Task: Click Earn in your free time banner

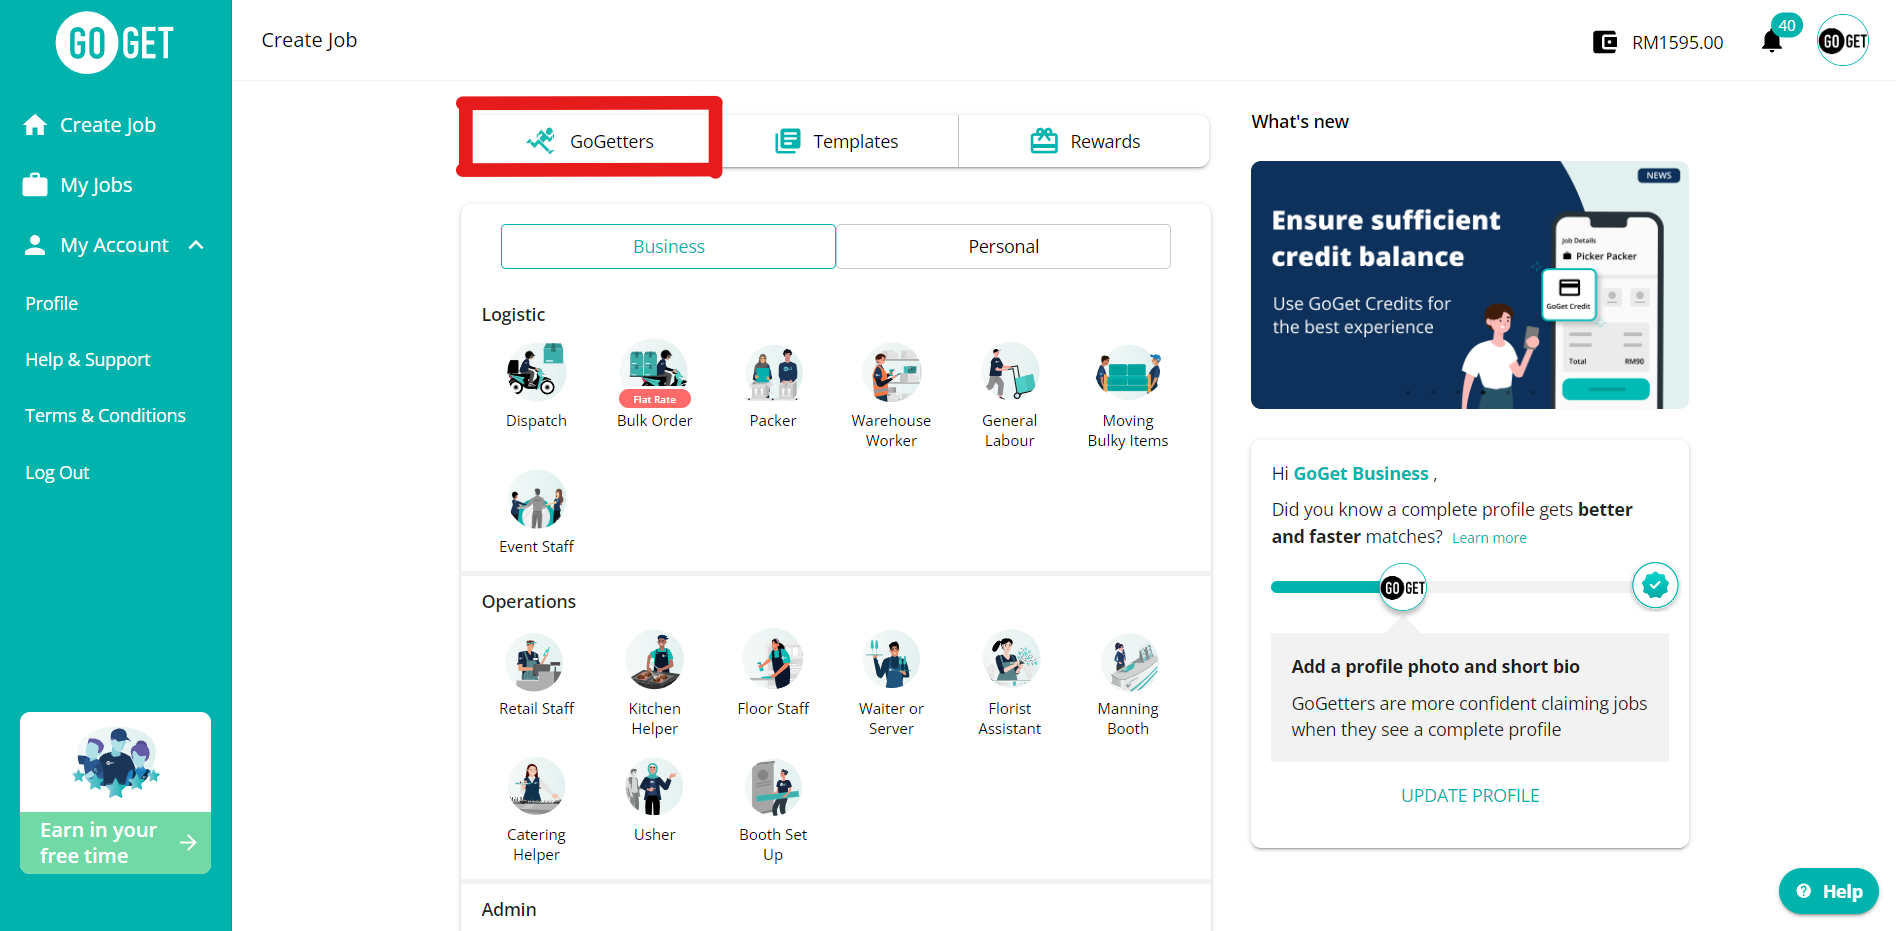Action: coord(115,792)
